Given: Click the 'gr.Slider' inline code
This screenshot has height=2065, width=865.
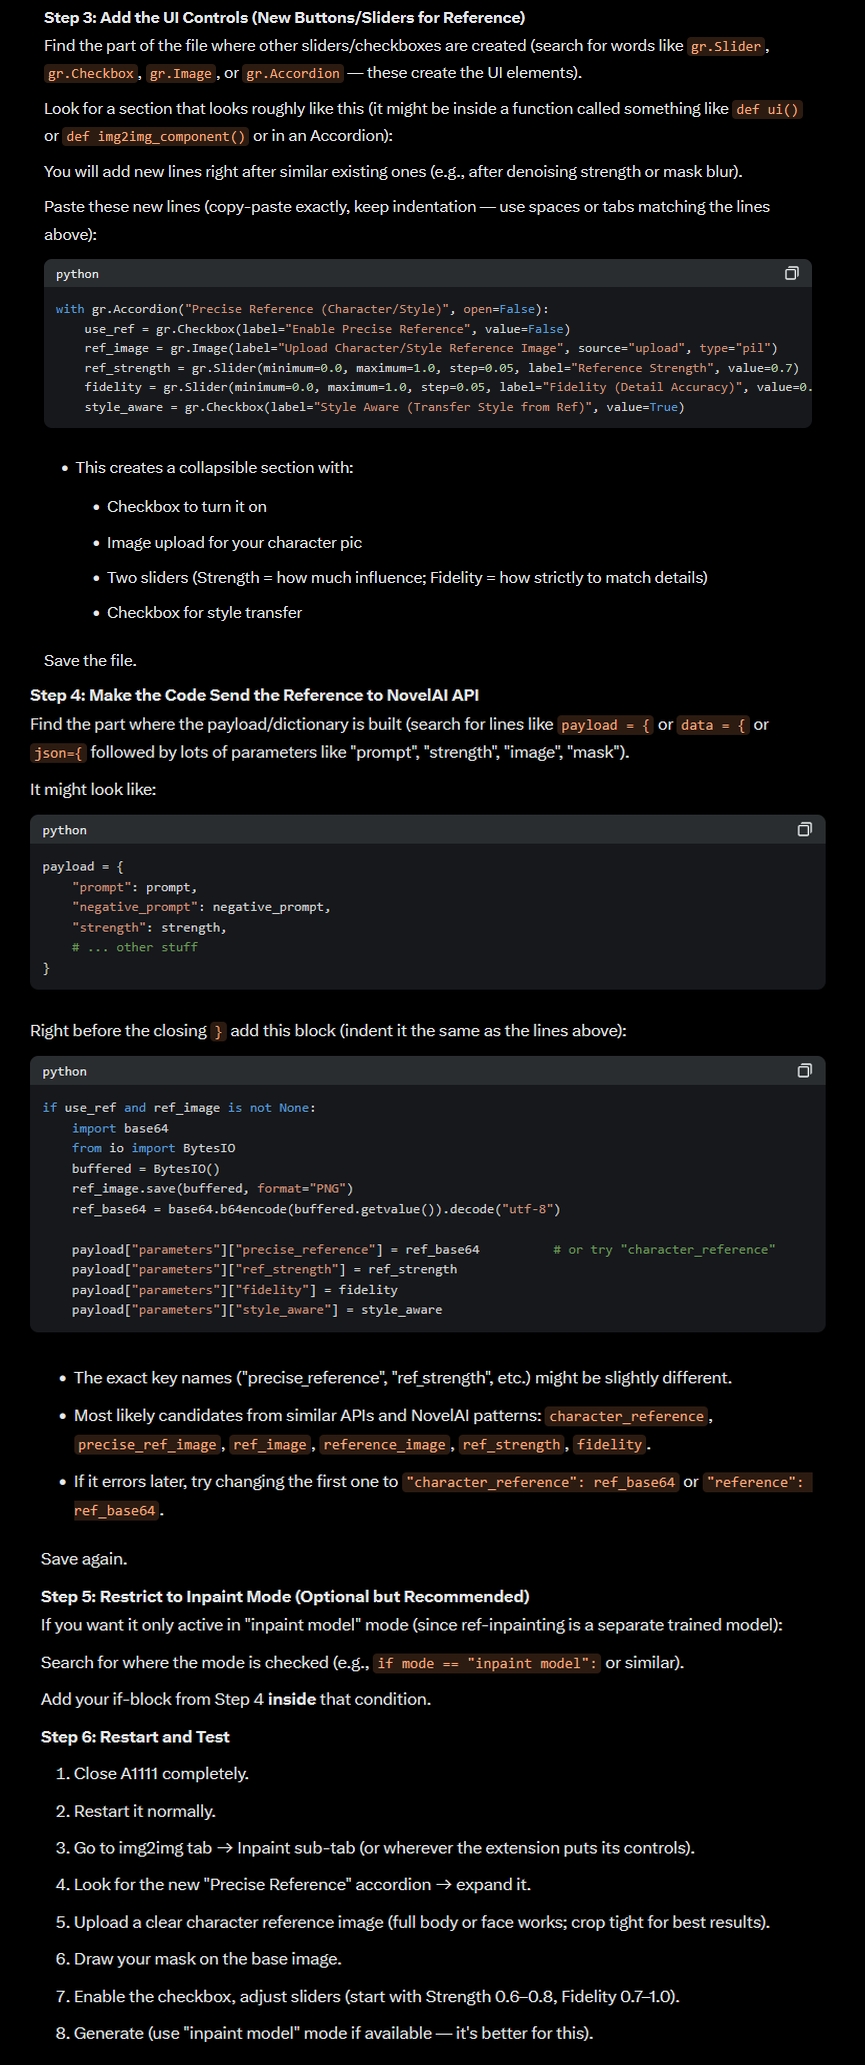Looking at the screenshot, I should [727, 46].
